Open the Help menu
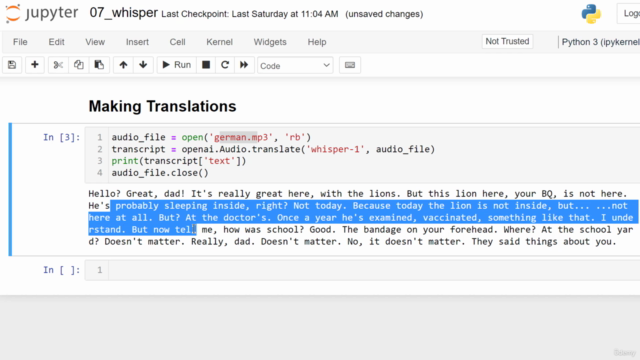Viewport: 640px width, 360px height. coord(317,42)
